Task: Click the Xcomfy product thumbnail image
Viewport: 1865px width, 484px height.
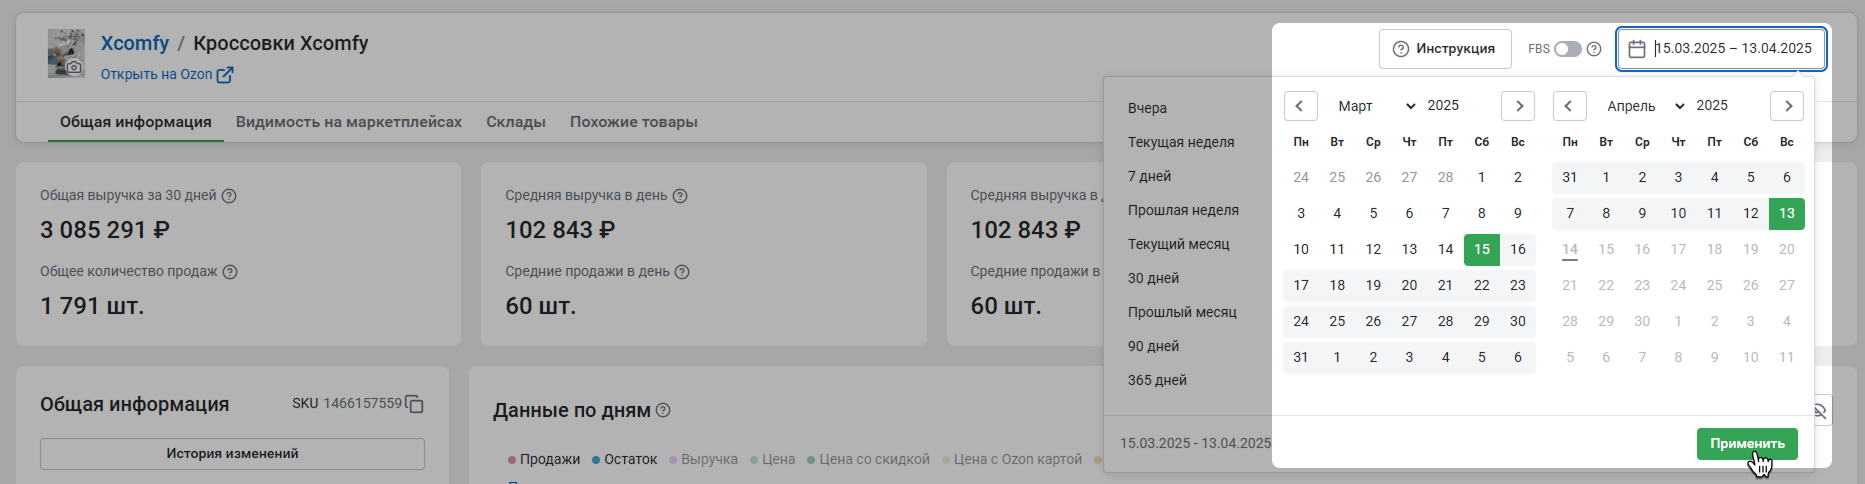Action: click(66, 53)
